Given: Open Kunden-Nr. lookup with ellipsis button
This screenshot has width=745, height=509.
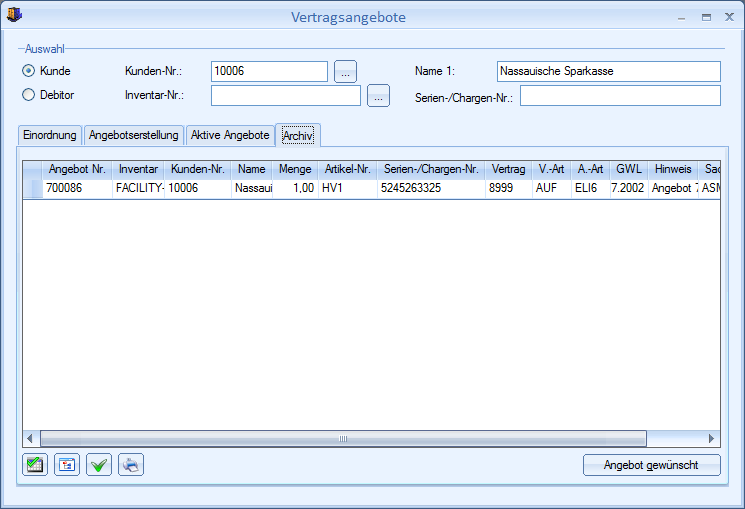Looking at the screenshot, I should point(345,71).
